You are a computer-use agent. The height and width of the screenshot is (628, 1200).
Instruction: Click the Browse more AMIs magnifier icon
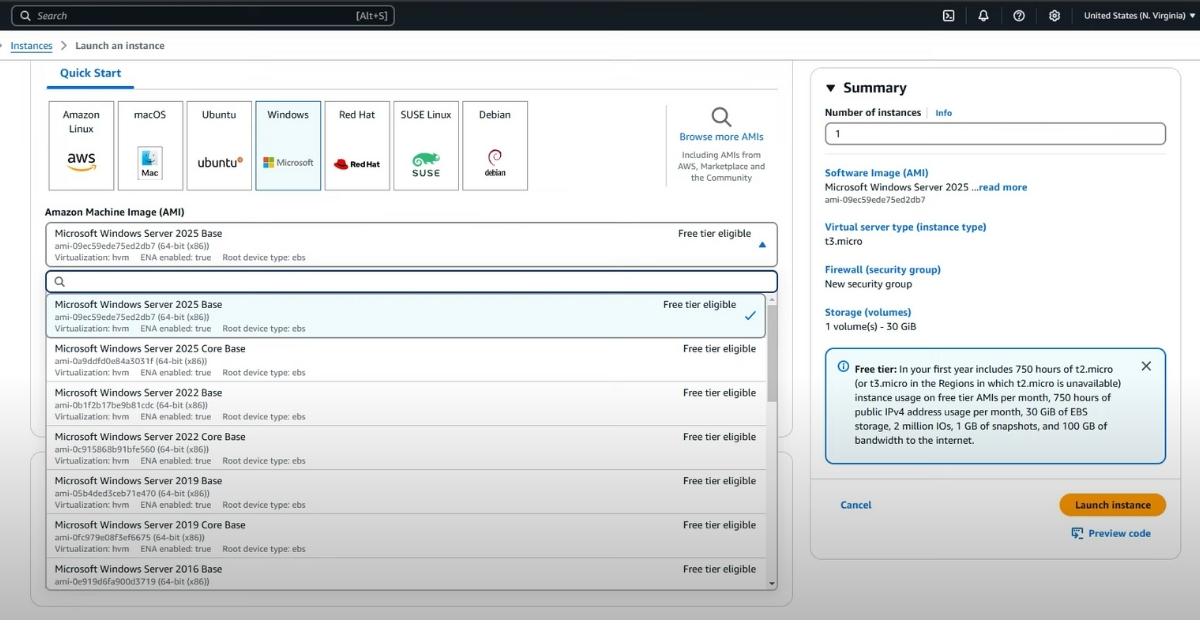721,117
